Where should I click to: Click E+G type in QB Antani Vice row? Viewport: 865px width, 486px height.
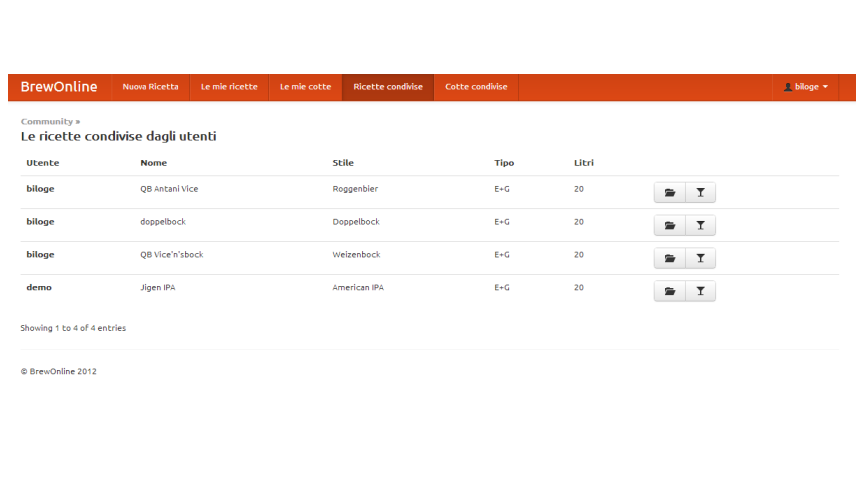point(502,189)
